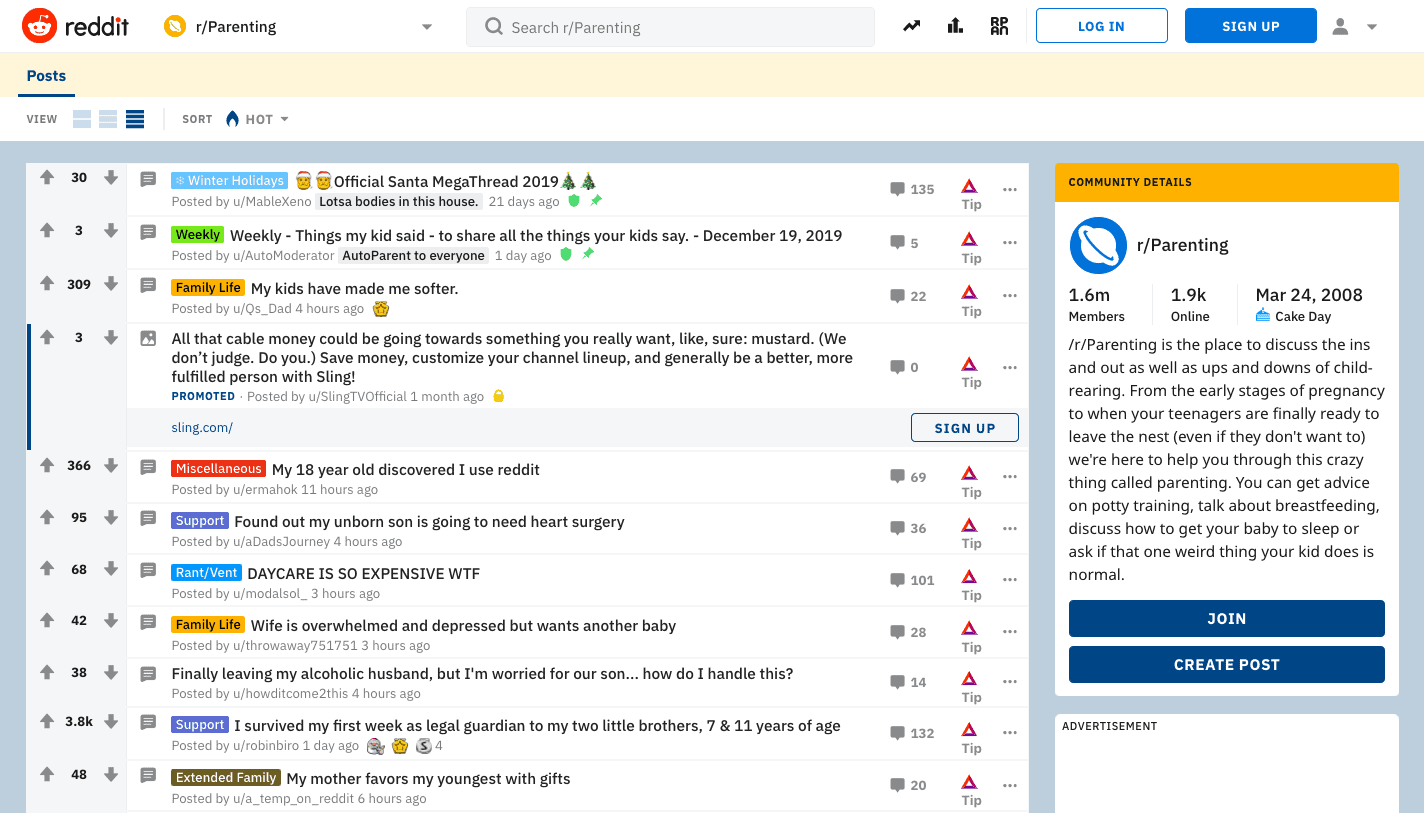Open more options for legal guardian post
The width and height of the screenshot is (1424, 813).
(x=1010, y=733)
